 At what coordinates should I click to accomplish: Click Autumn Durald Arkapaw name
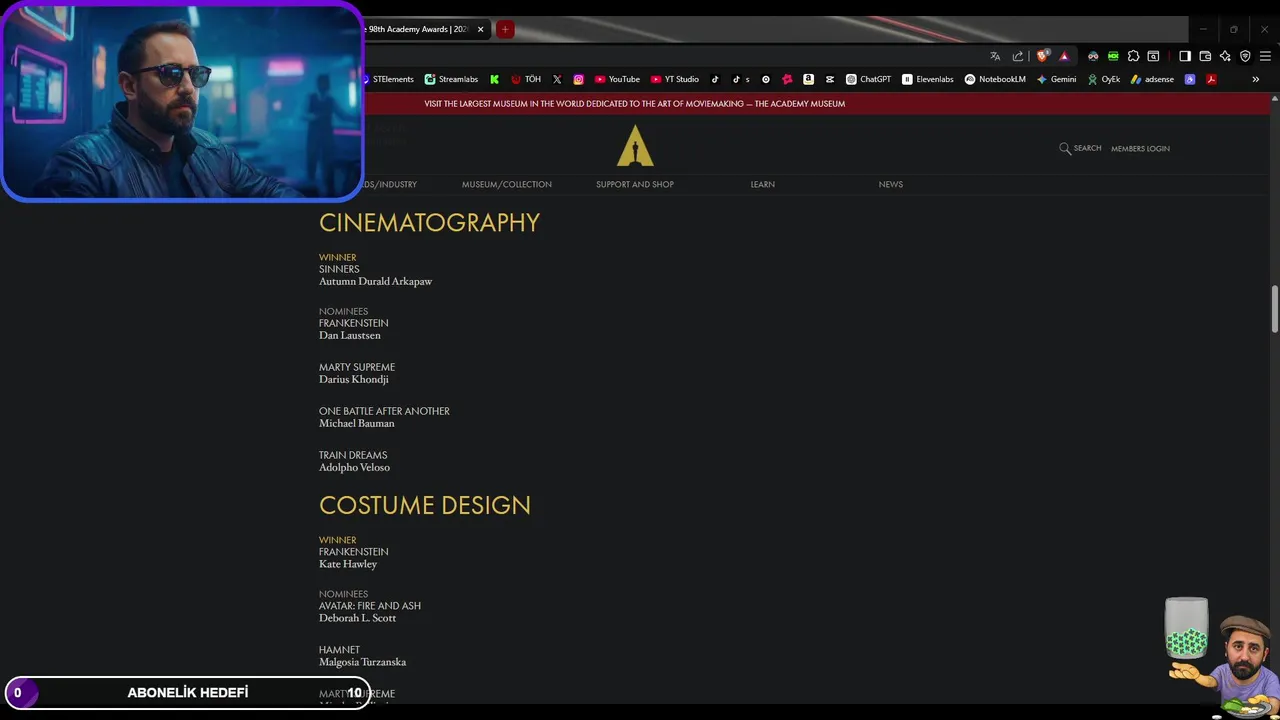tap(375, 281)
